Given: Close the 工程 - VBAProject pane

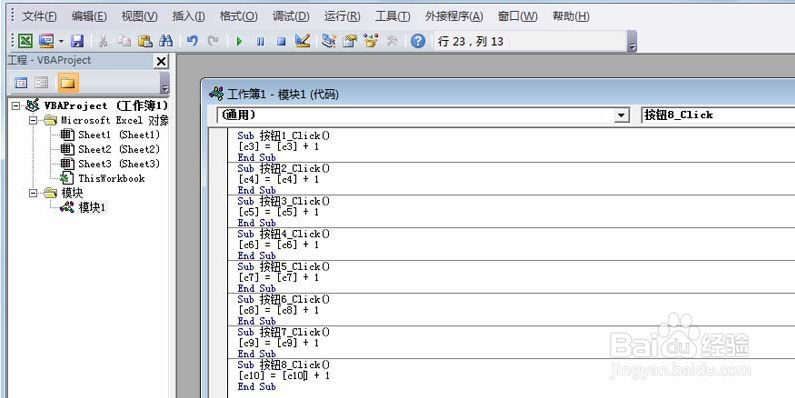Looking at the screenshot, I should pyautogui.click(x=161, y=61).
